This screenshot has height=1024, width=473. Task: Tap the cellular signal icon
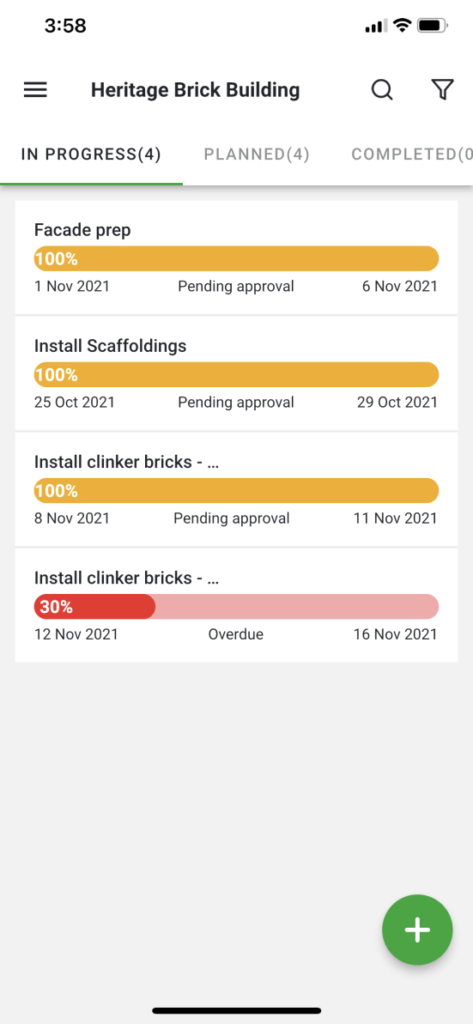[x=376, y=26]
